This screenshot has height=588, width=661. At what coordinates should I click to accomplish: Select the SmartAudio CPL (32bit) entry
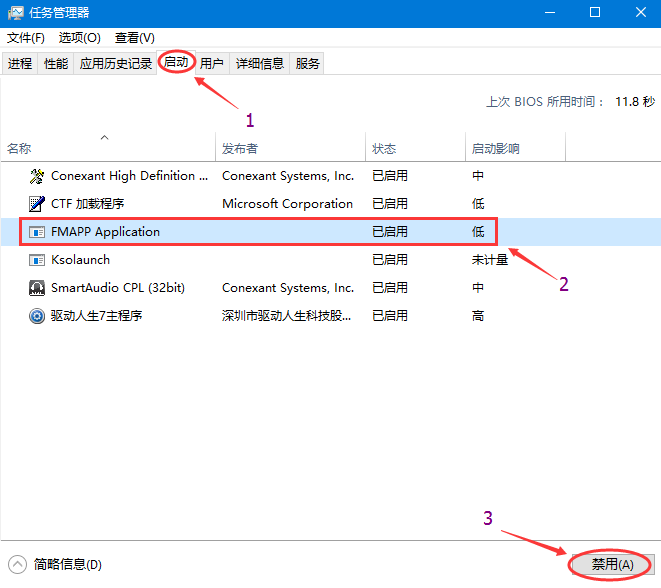(x=118, y=288)
